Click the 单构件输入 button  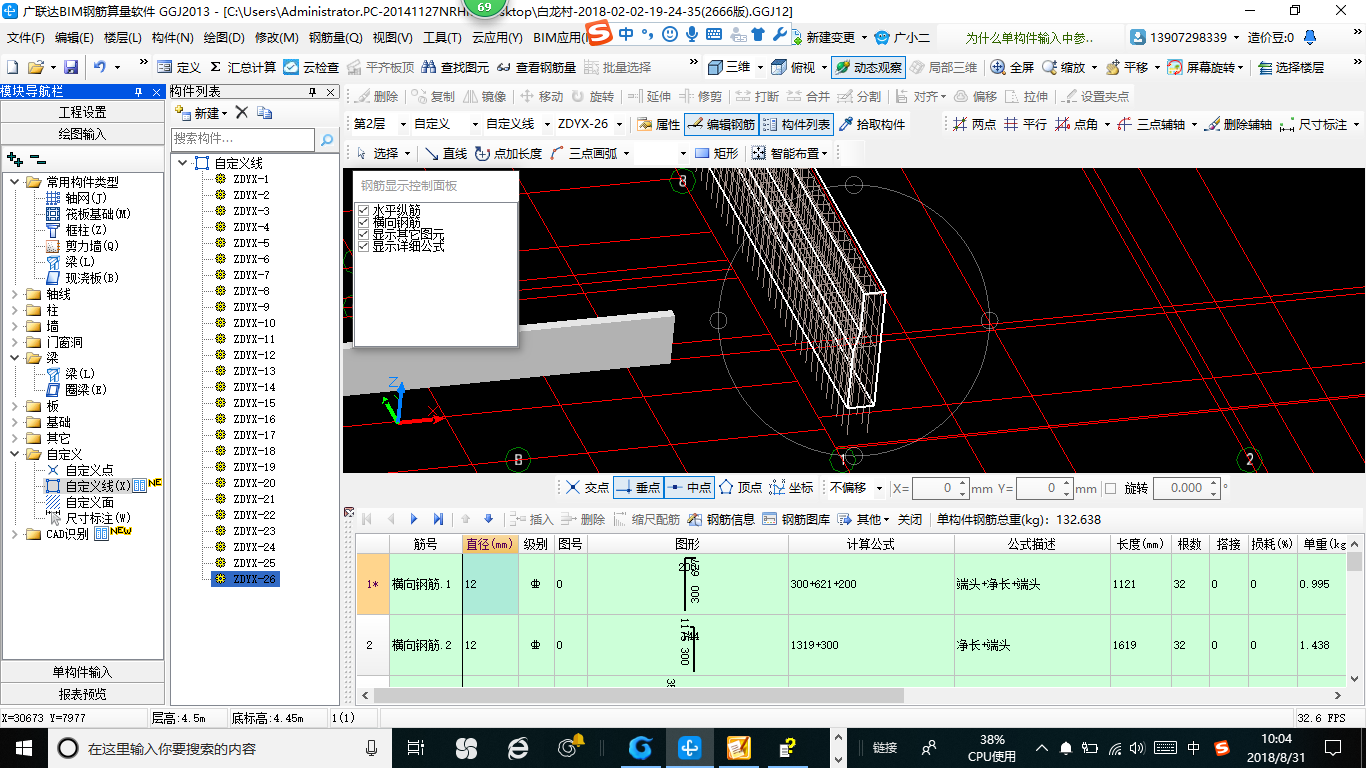coord(83,672)
